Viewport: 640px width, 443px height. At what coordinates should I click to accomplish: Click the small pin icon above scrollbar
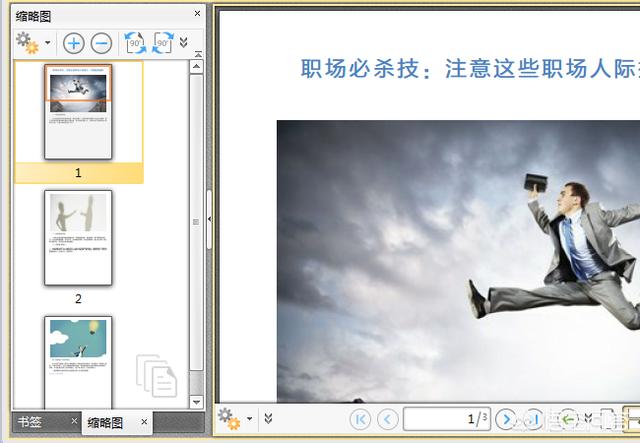point(198,54)
